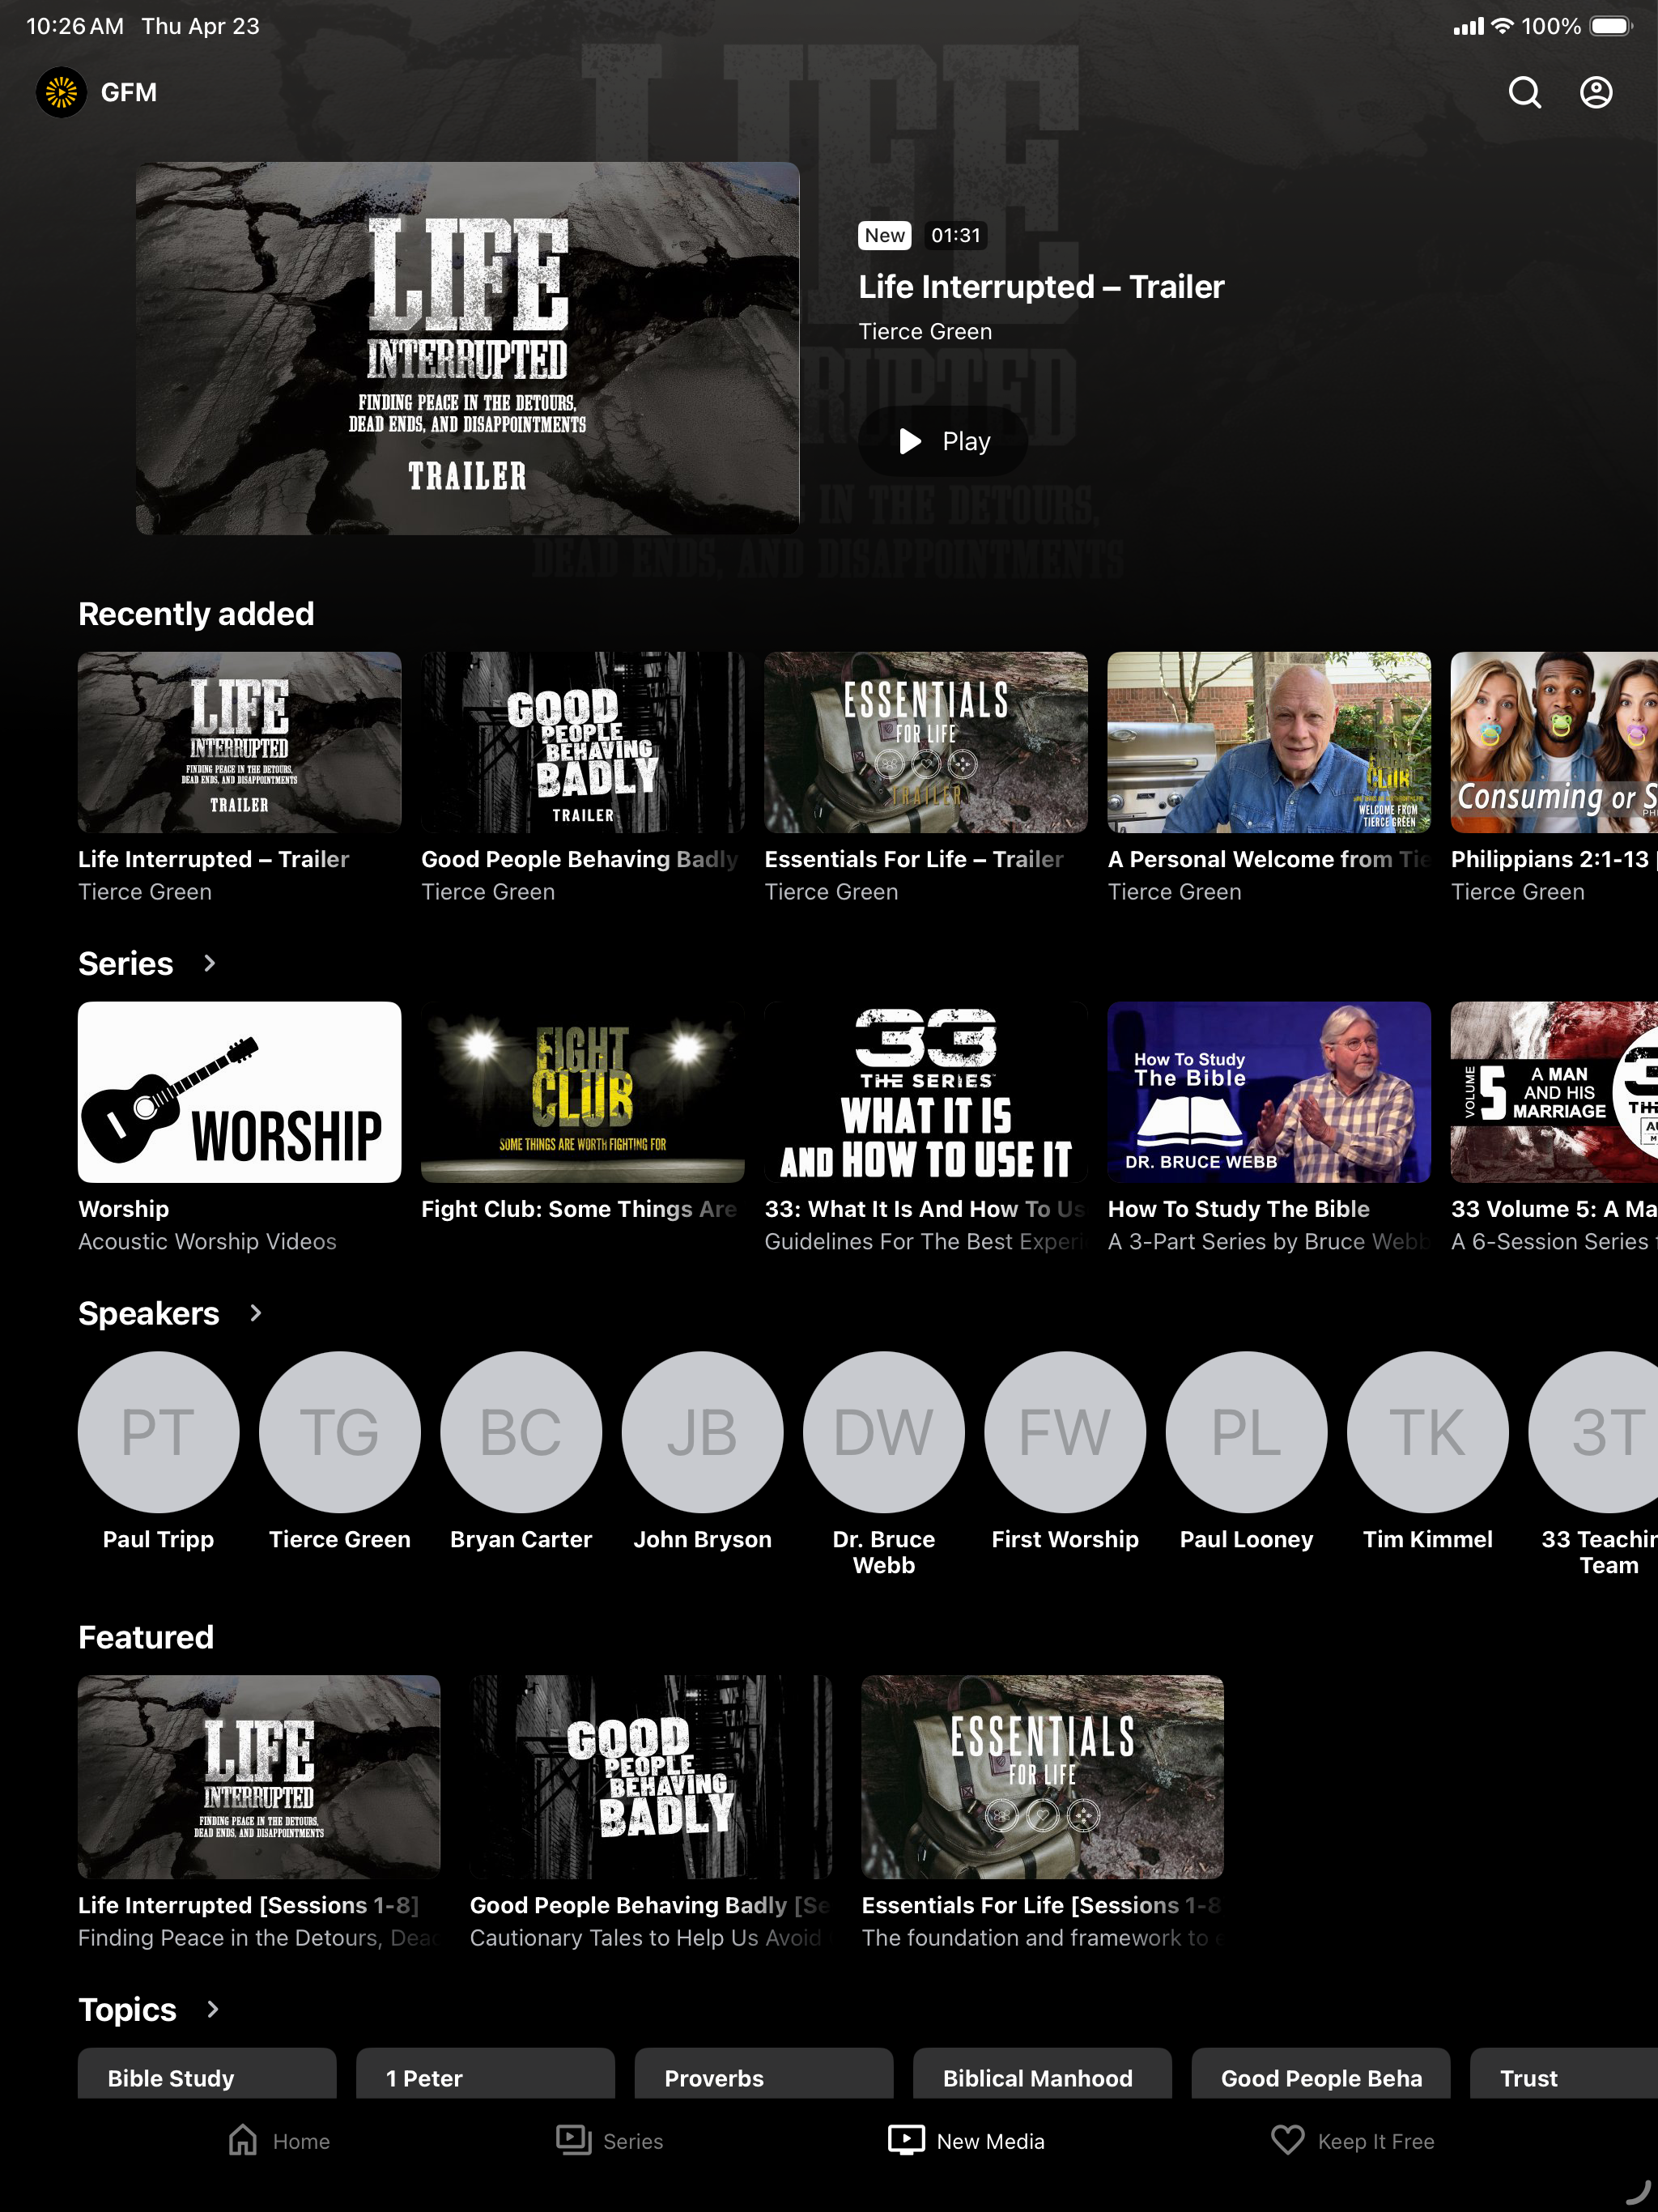This screenshot has height=2212, width=1658.
Task: Tap the How To Study The Bible title
Action: tap(1239, 1209)
